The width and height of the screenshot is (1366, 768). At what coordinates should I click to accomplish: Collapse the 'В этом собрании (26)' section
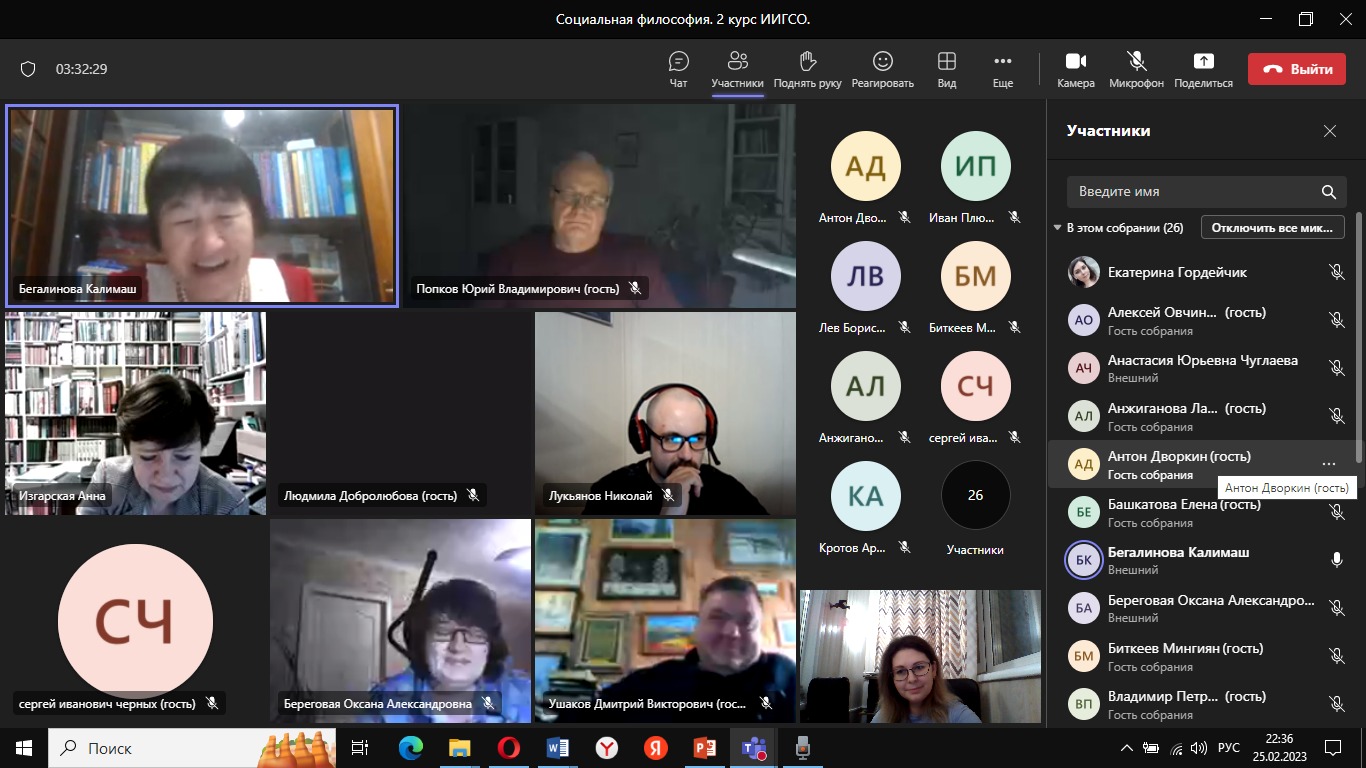coord(1058,228)
